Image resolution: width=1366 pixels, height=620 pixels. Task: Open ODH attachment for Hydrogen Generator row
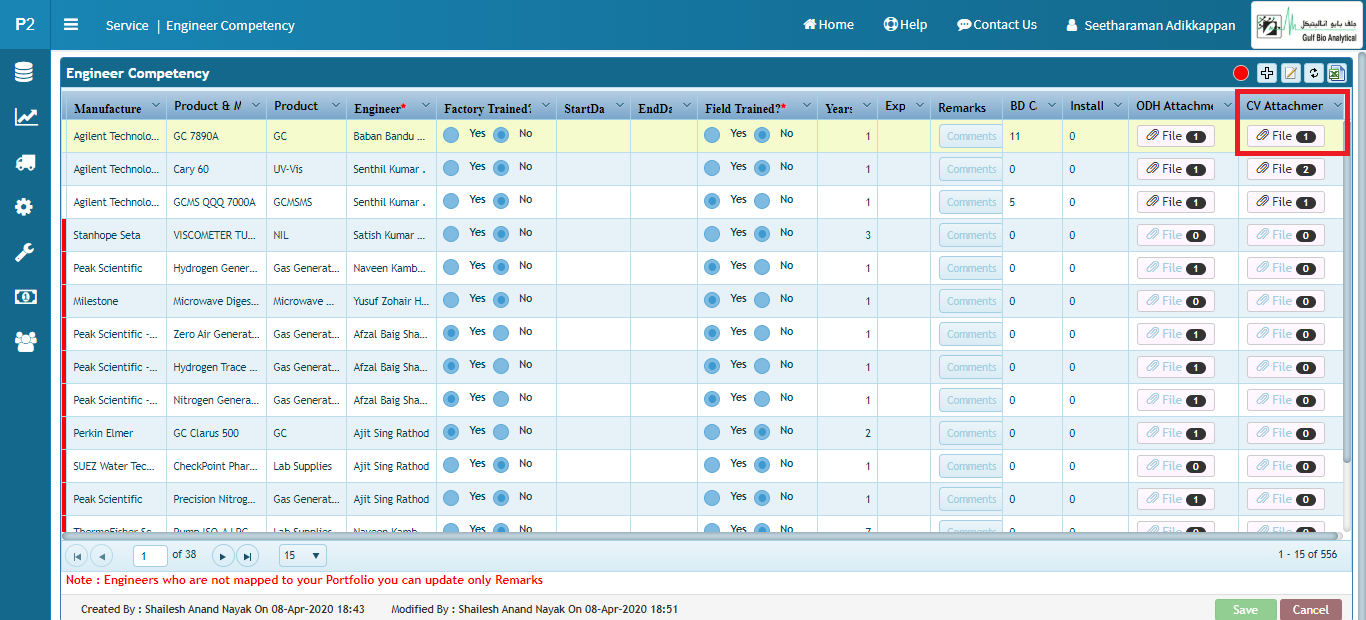[x=1176, y=268]
